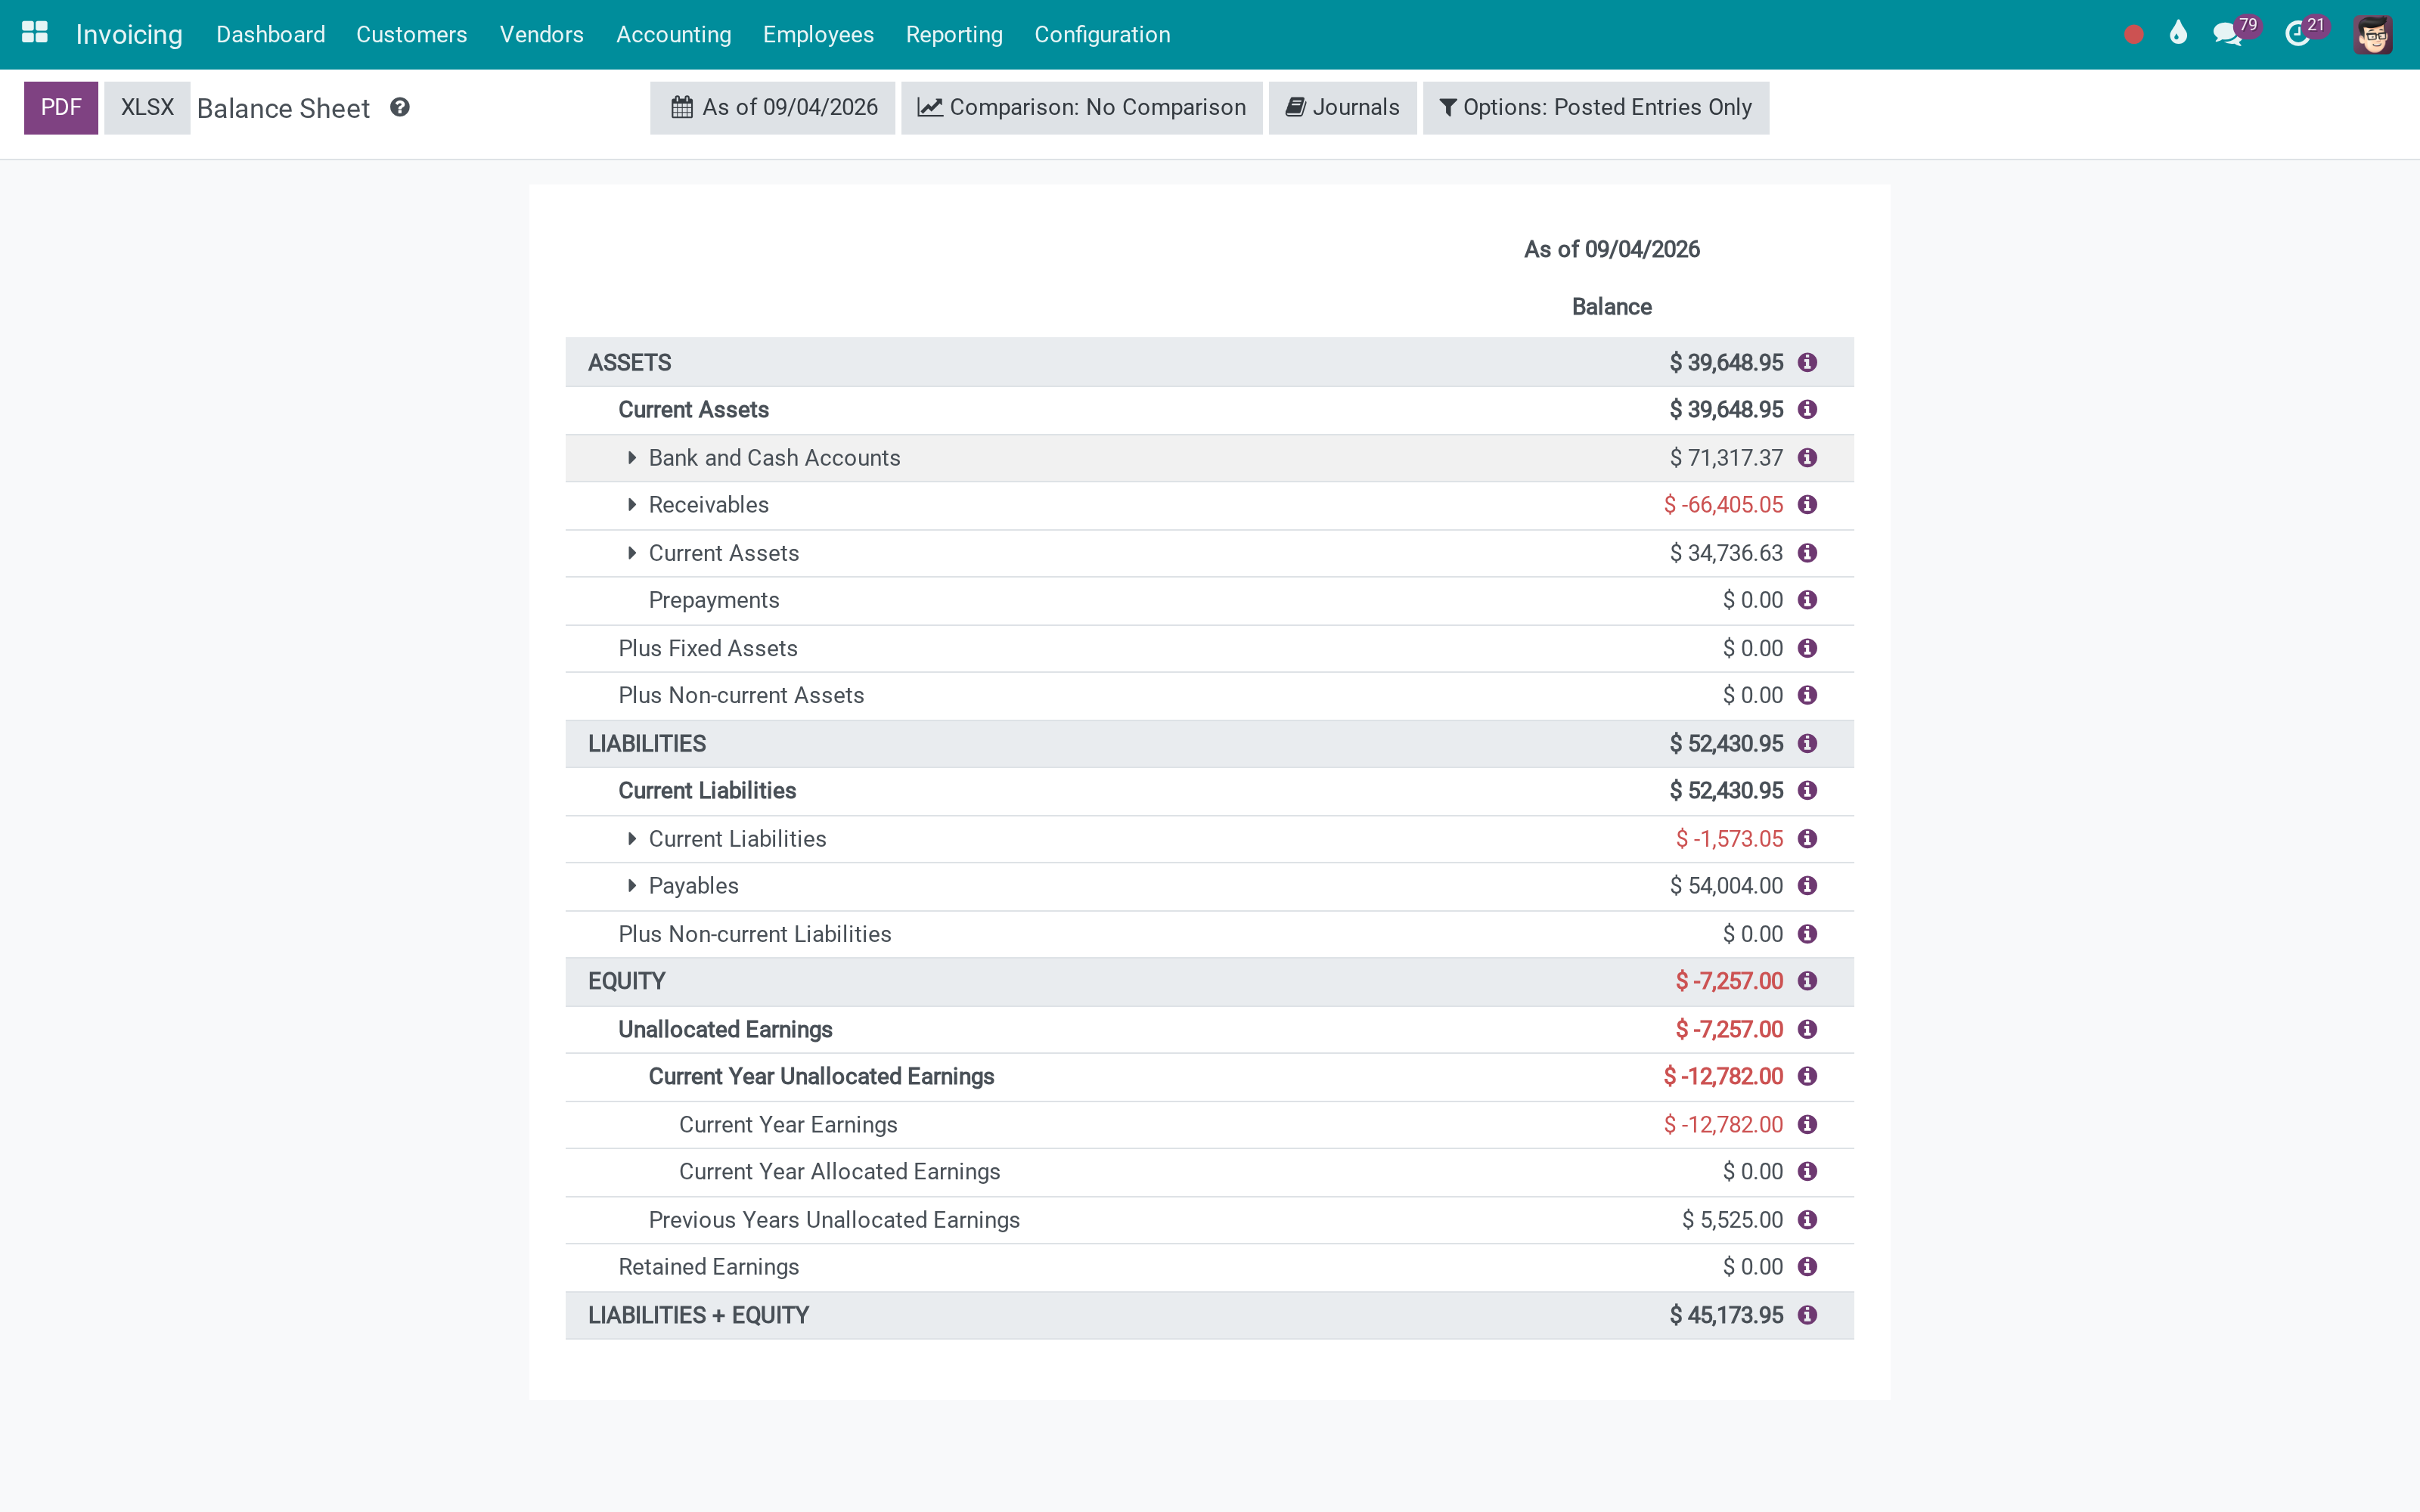2420x1512 pixels.
Task: Click info icon on Unallocated Earnings row
Action: coord(1807,1029)
